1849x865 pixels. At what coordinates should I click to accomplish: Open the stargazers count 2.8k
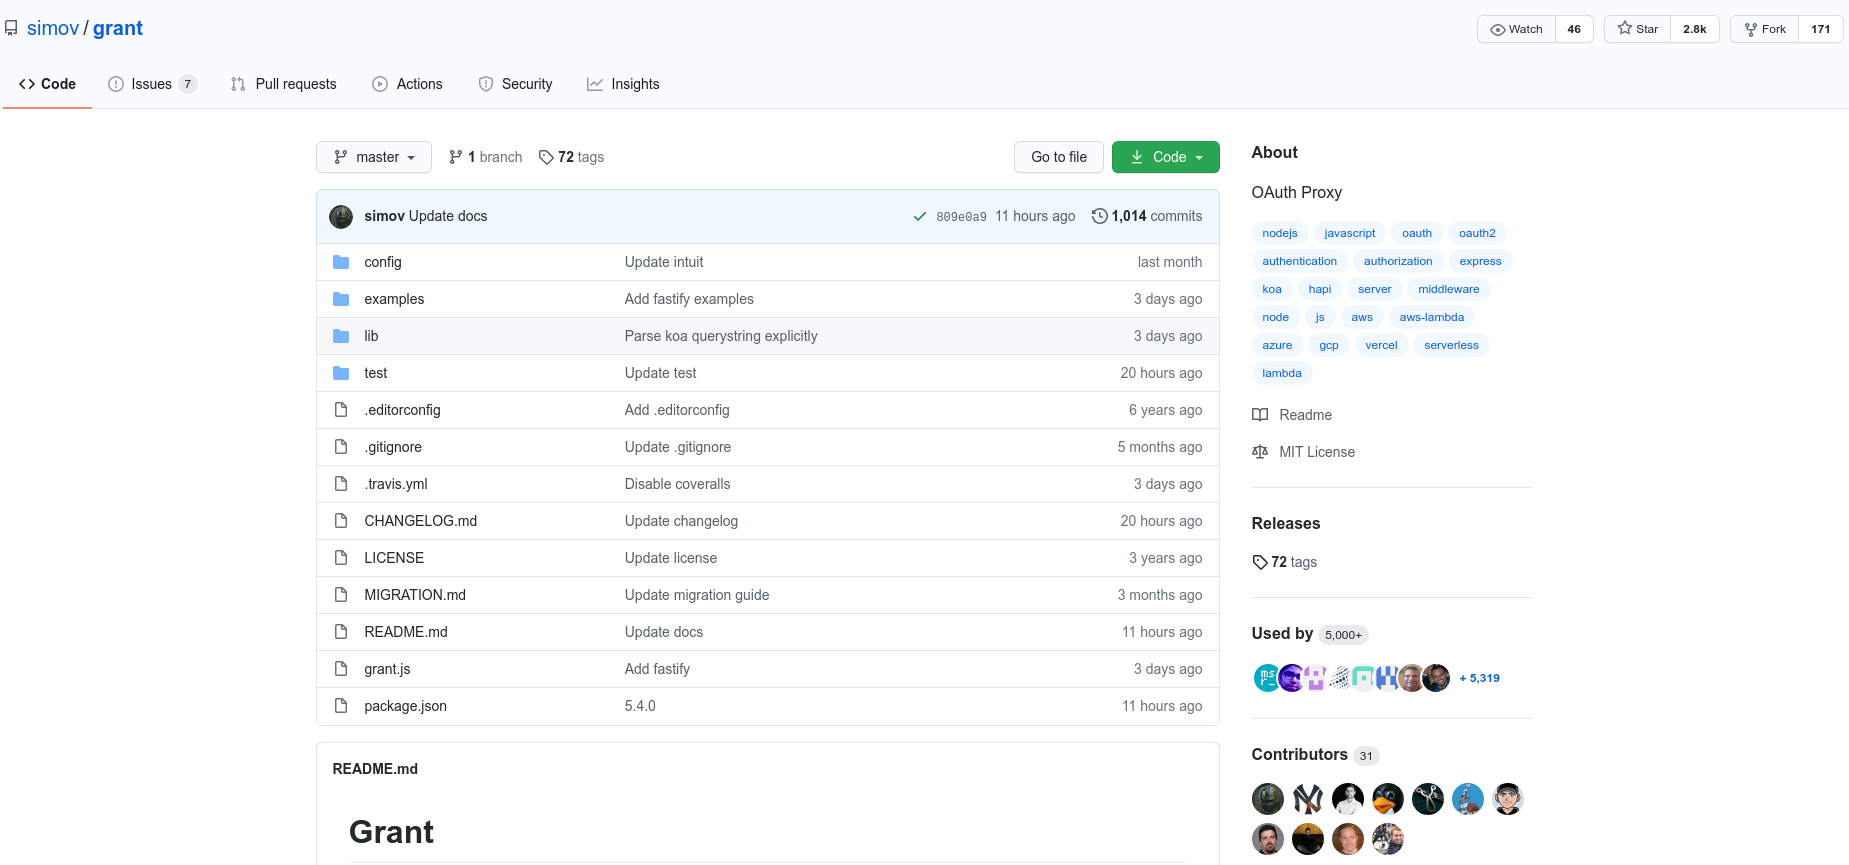click(x=1695, y=29)
